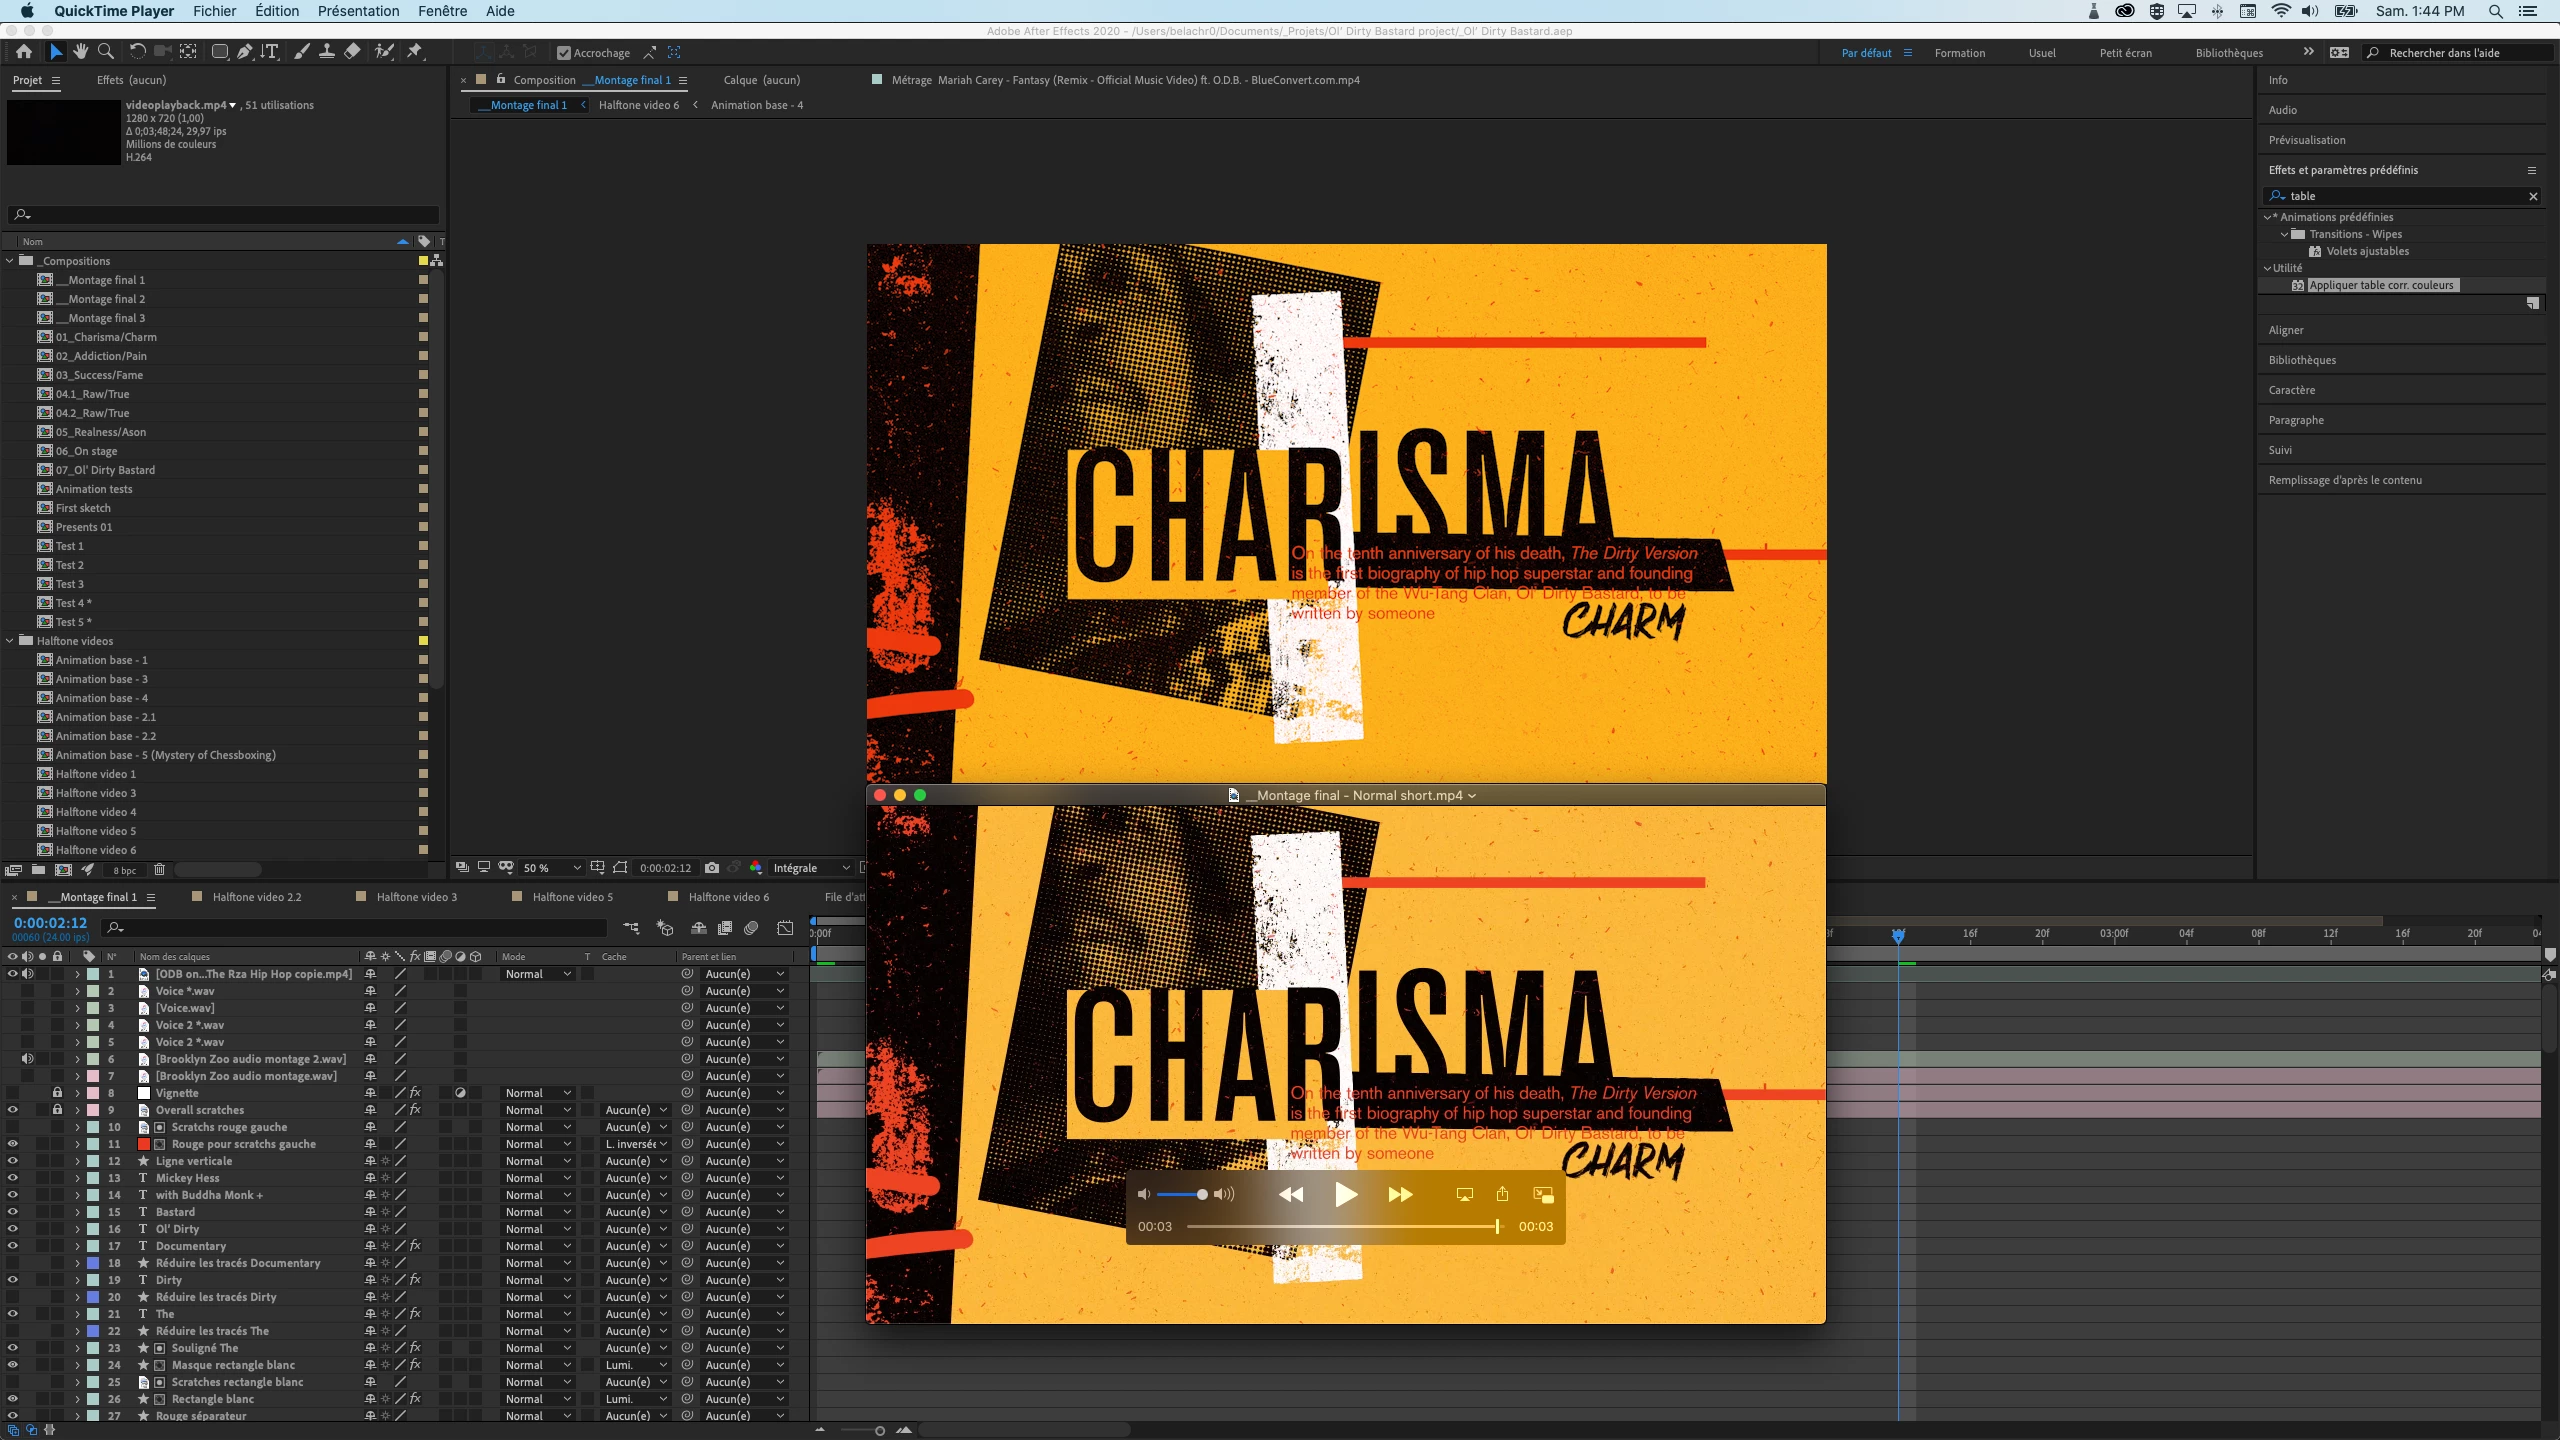This screenshot has height=1440, width=2560.
Task: Select the Hand tool
Action: (x=80, y=52)
